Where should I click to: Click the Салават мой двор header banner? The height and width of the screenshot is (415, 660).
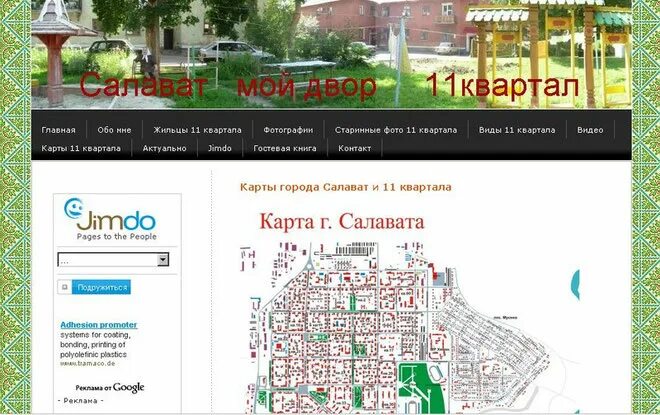click(331, 54)
